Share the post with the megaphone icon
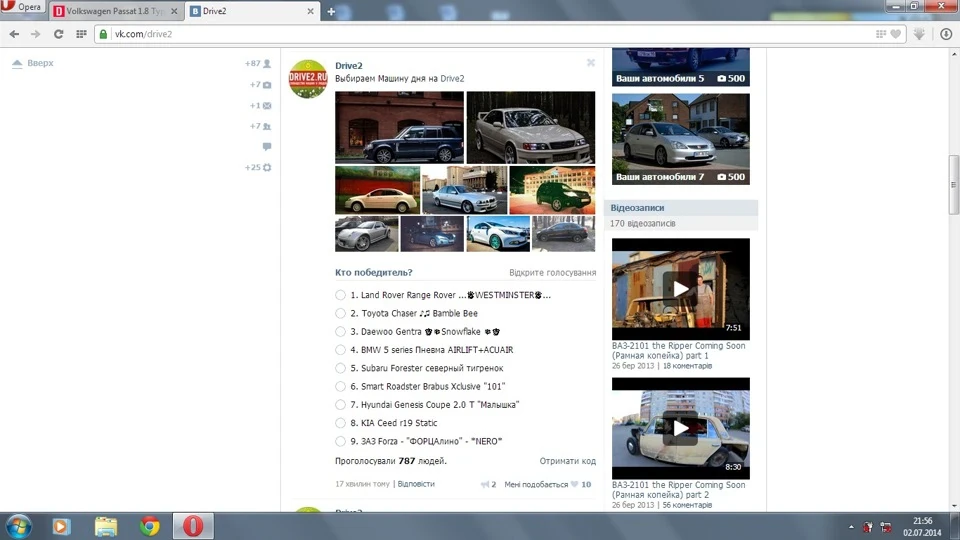The image size is (960, 540). [x=485, y=484]
